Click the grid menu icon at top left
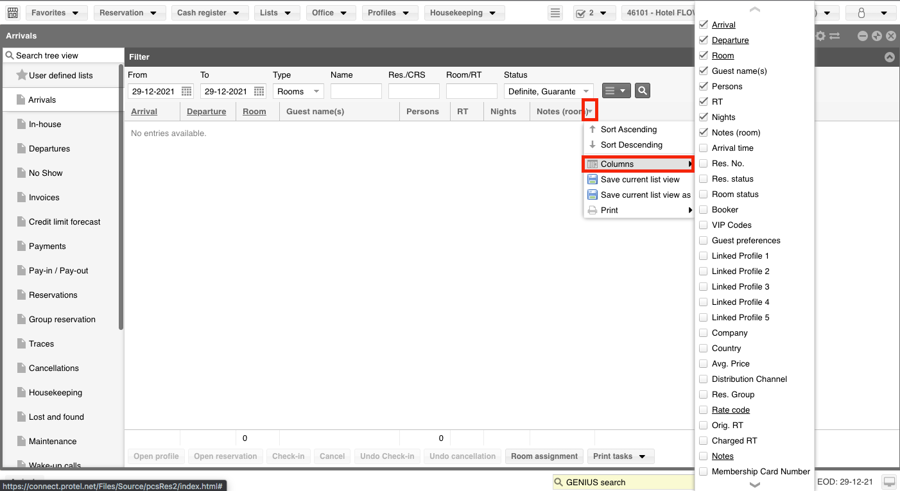 point(12,13)
